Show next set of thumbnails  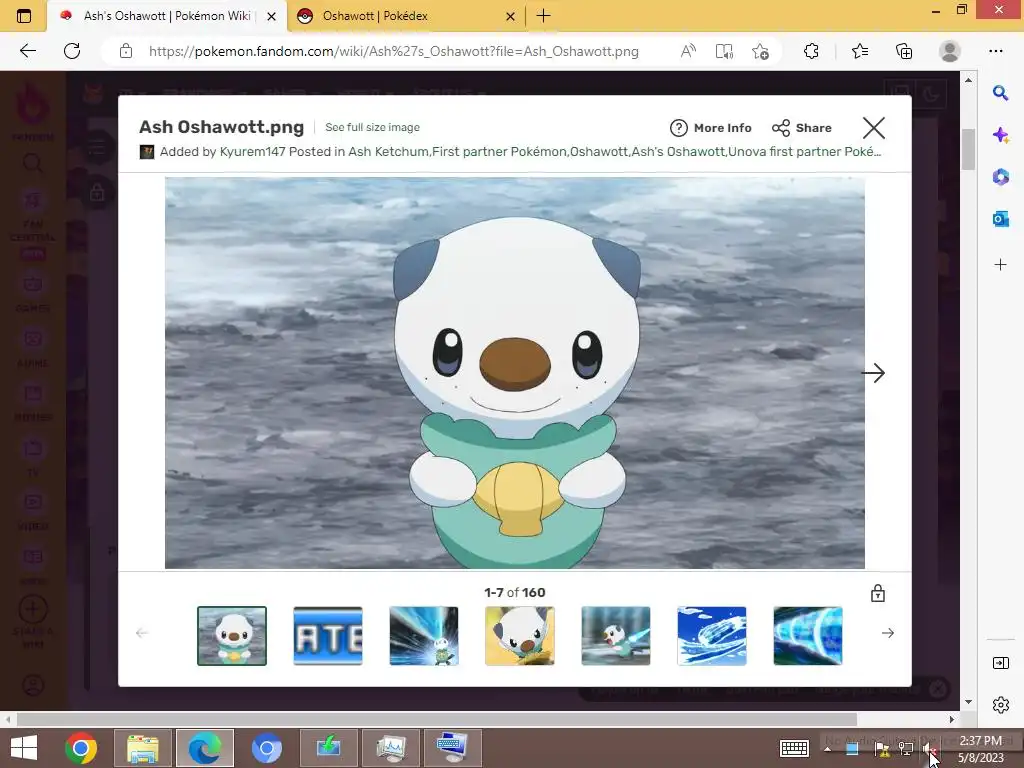(888, 633)
